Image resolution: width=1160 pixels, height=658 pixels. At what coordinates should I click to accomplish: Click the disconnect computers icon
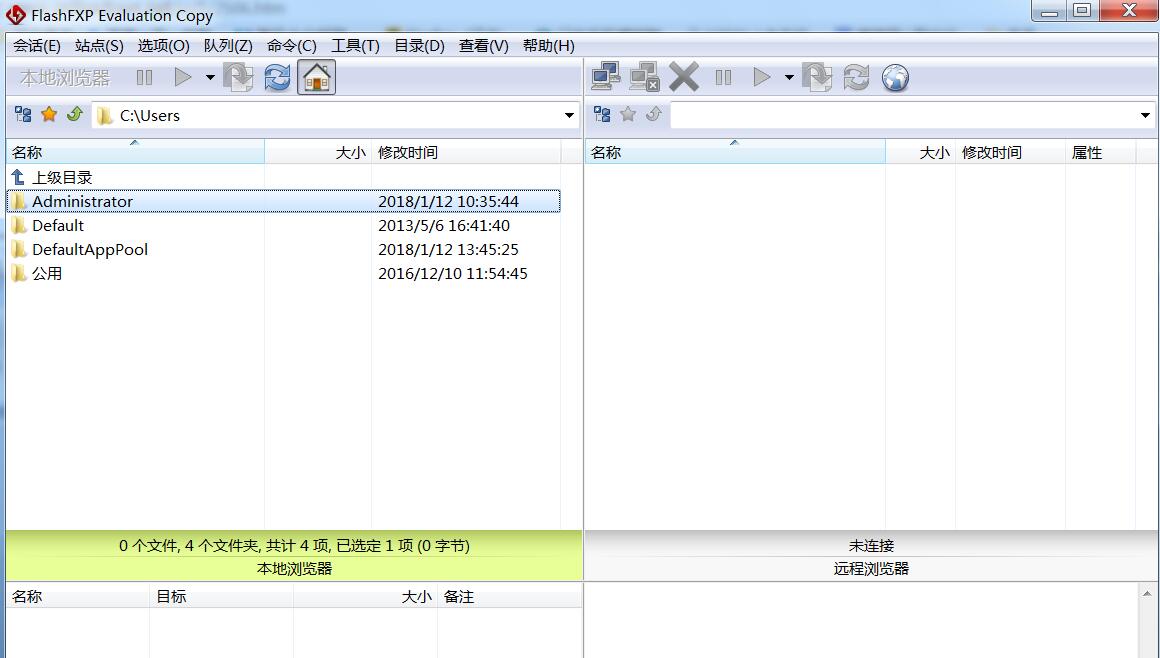644,77
